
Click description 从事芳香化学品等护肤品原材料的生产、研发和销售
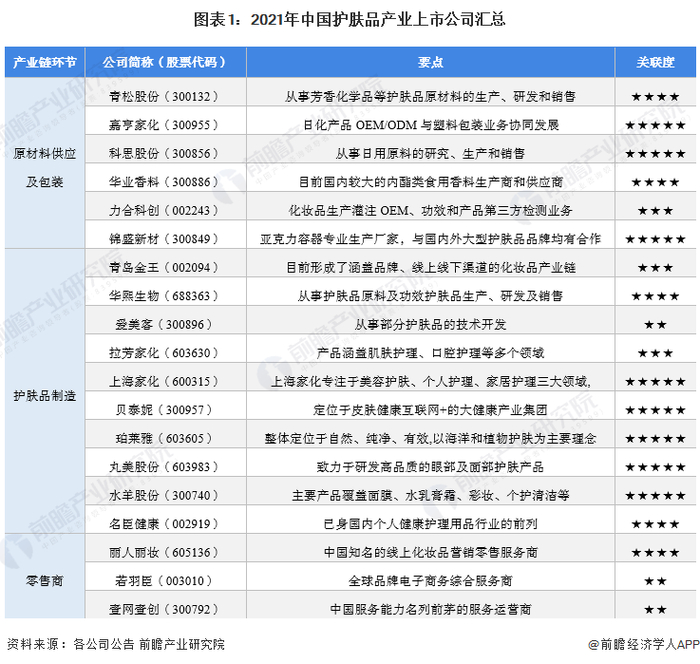pos(430,96)
